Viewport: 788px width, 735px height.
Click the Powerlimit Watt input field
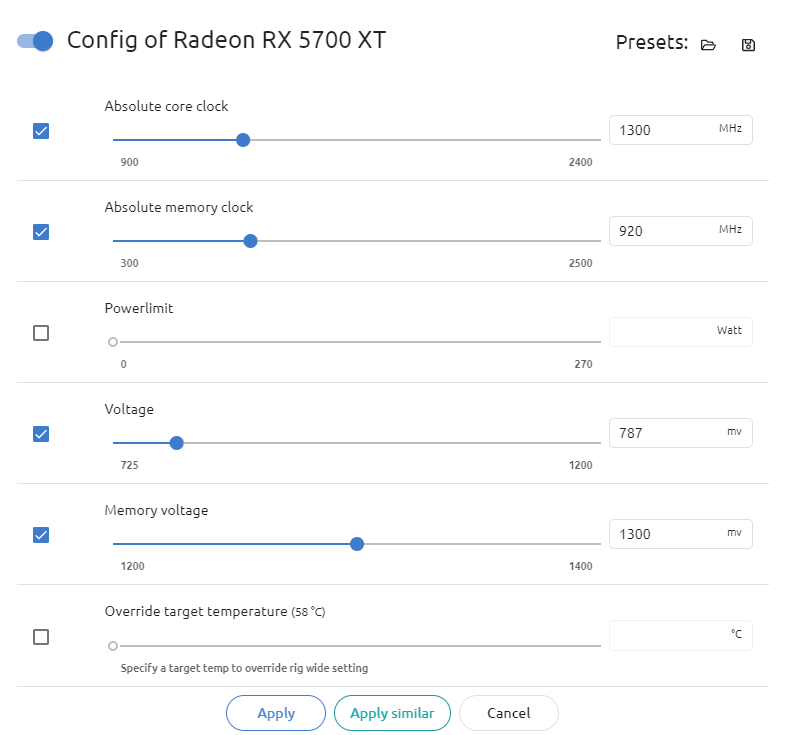(x=680, y=332)
